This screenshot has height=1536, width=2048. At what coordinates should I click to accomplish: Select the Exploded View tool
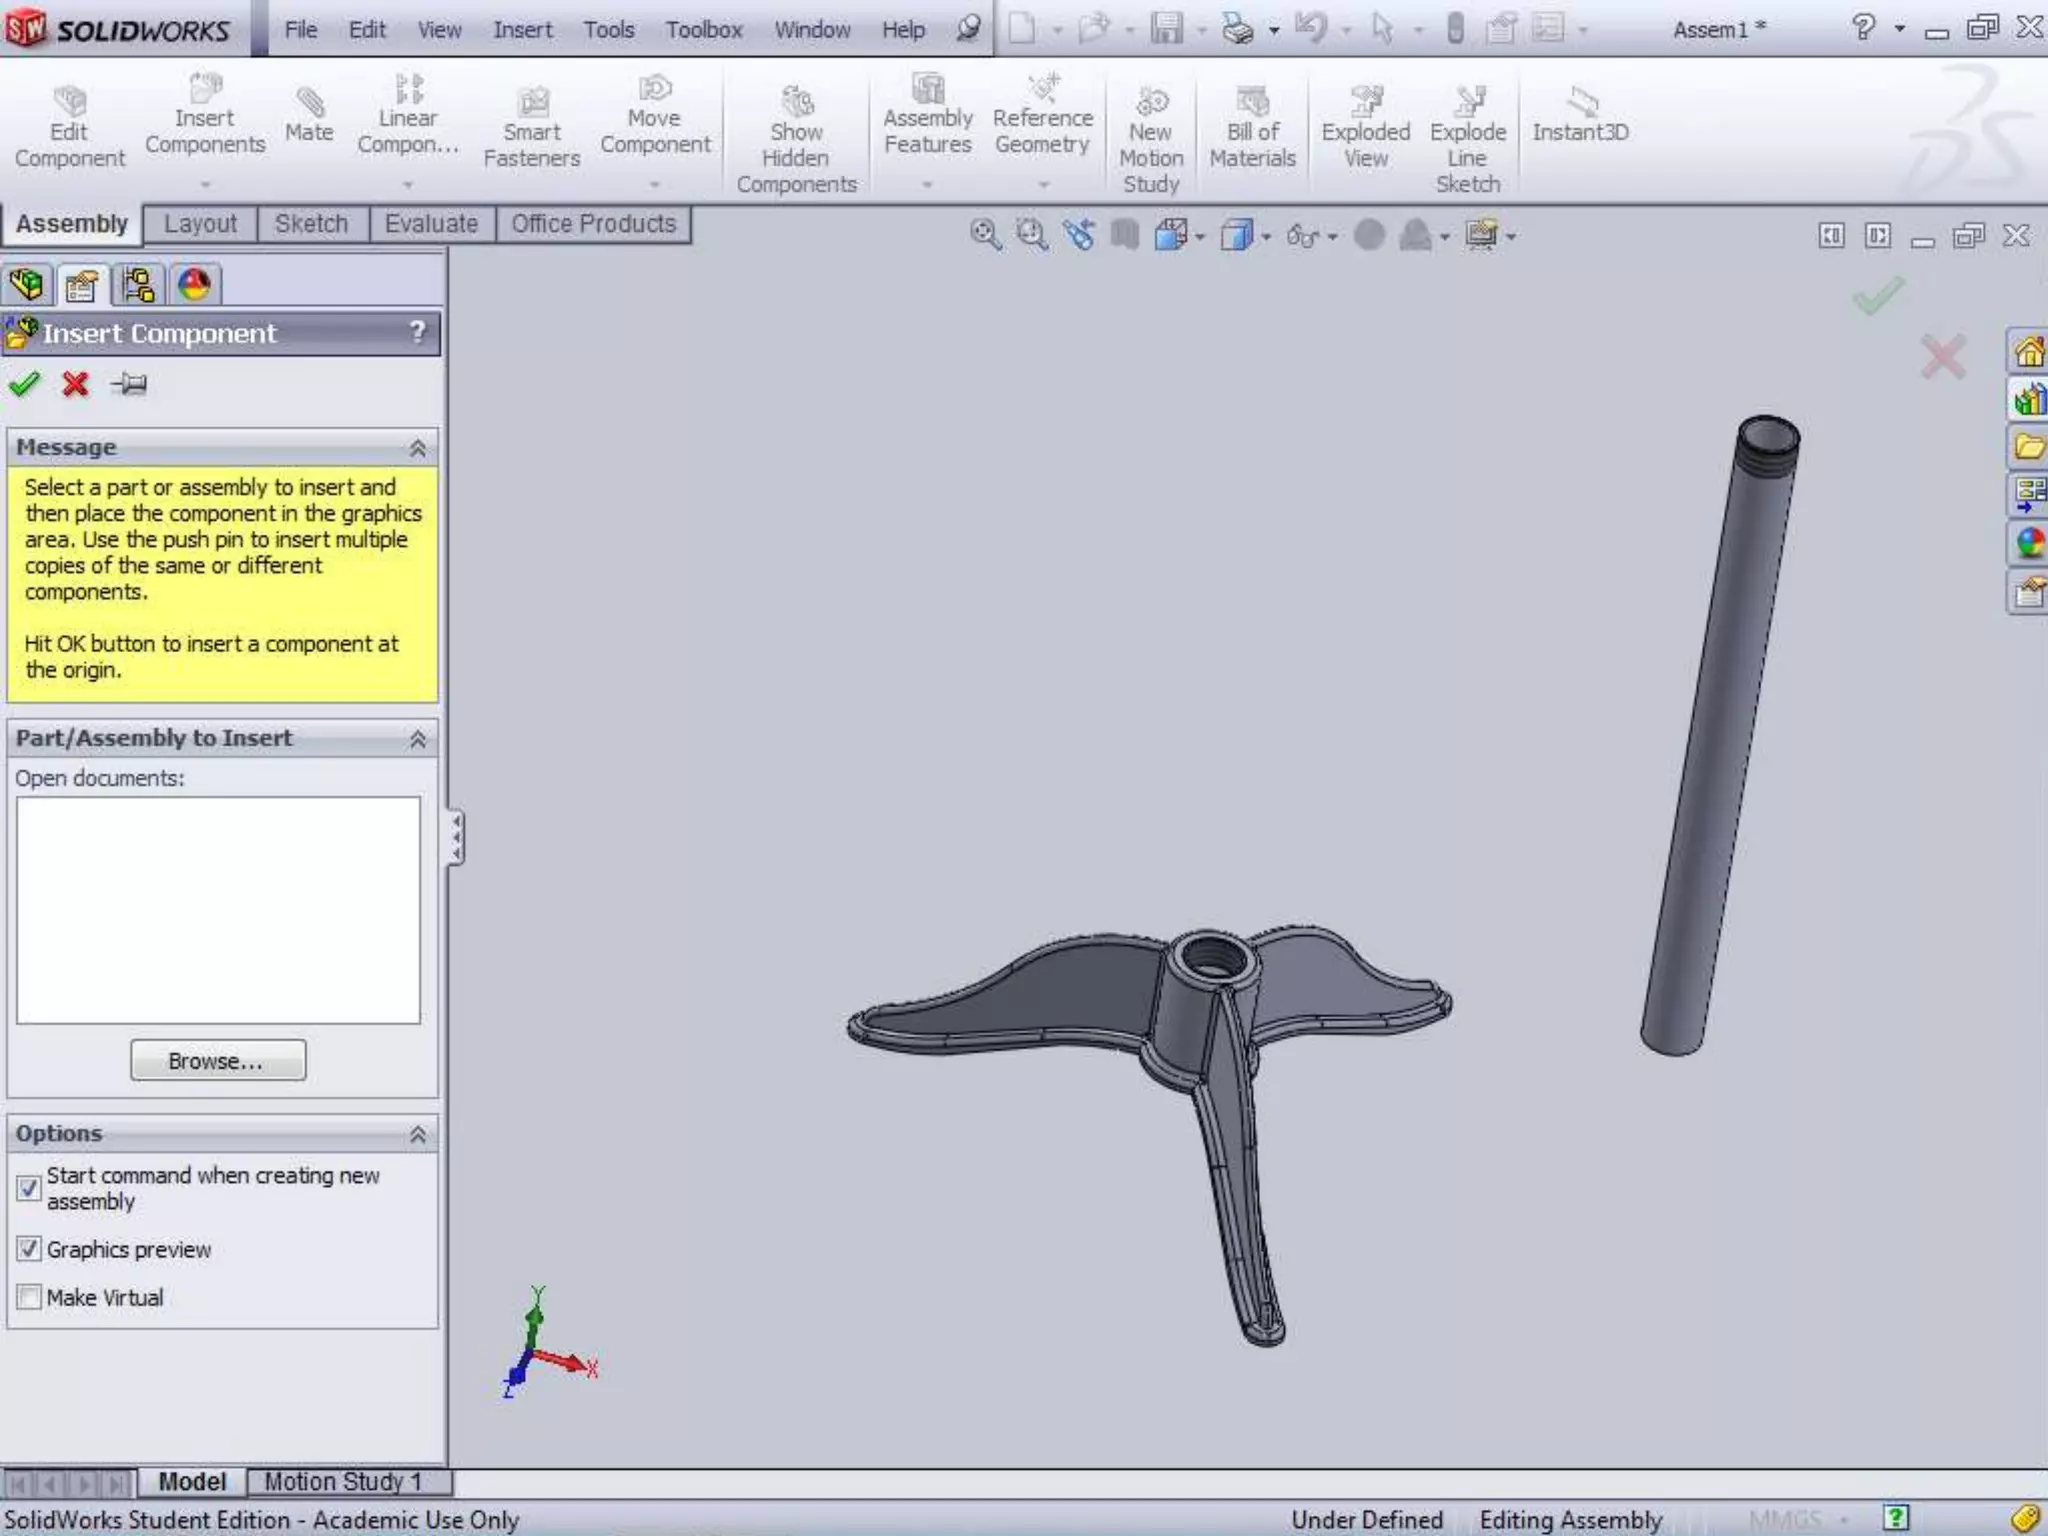[1365, 103]
